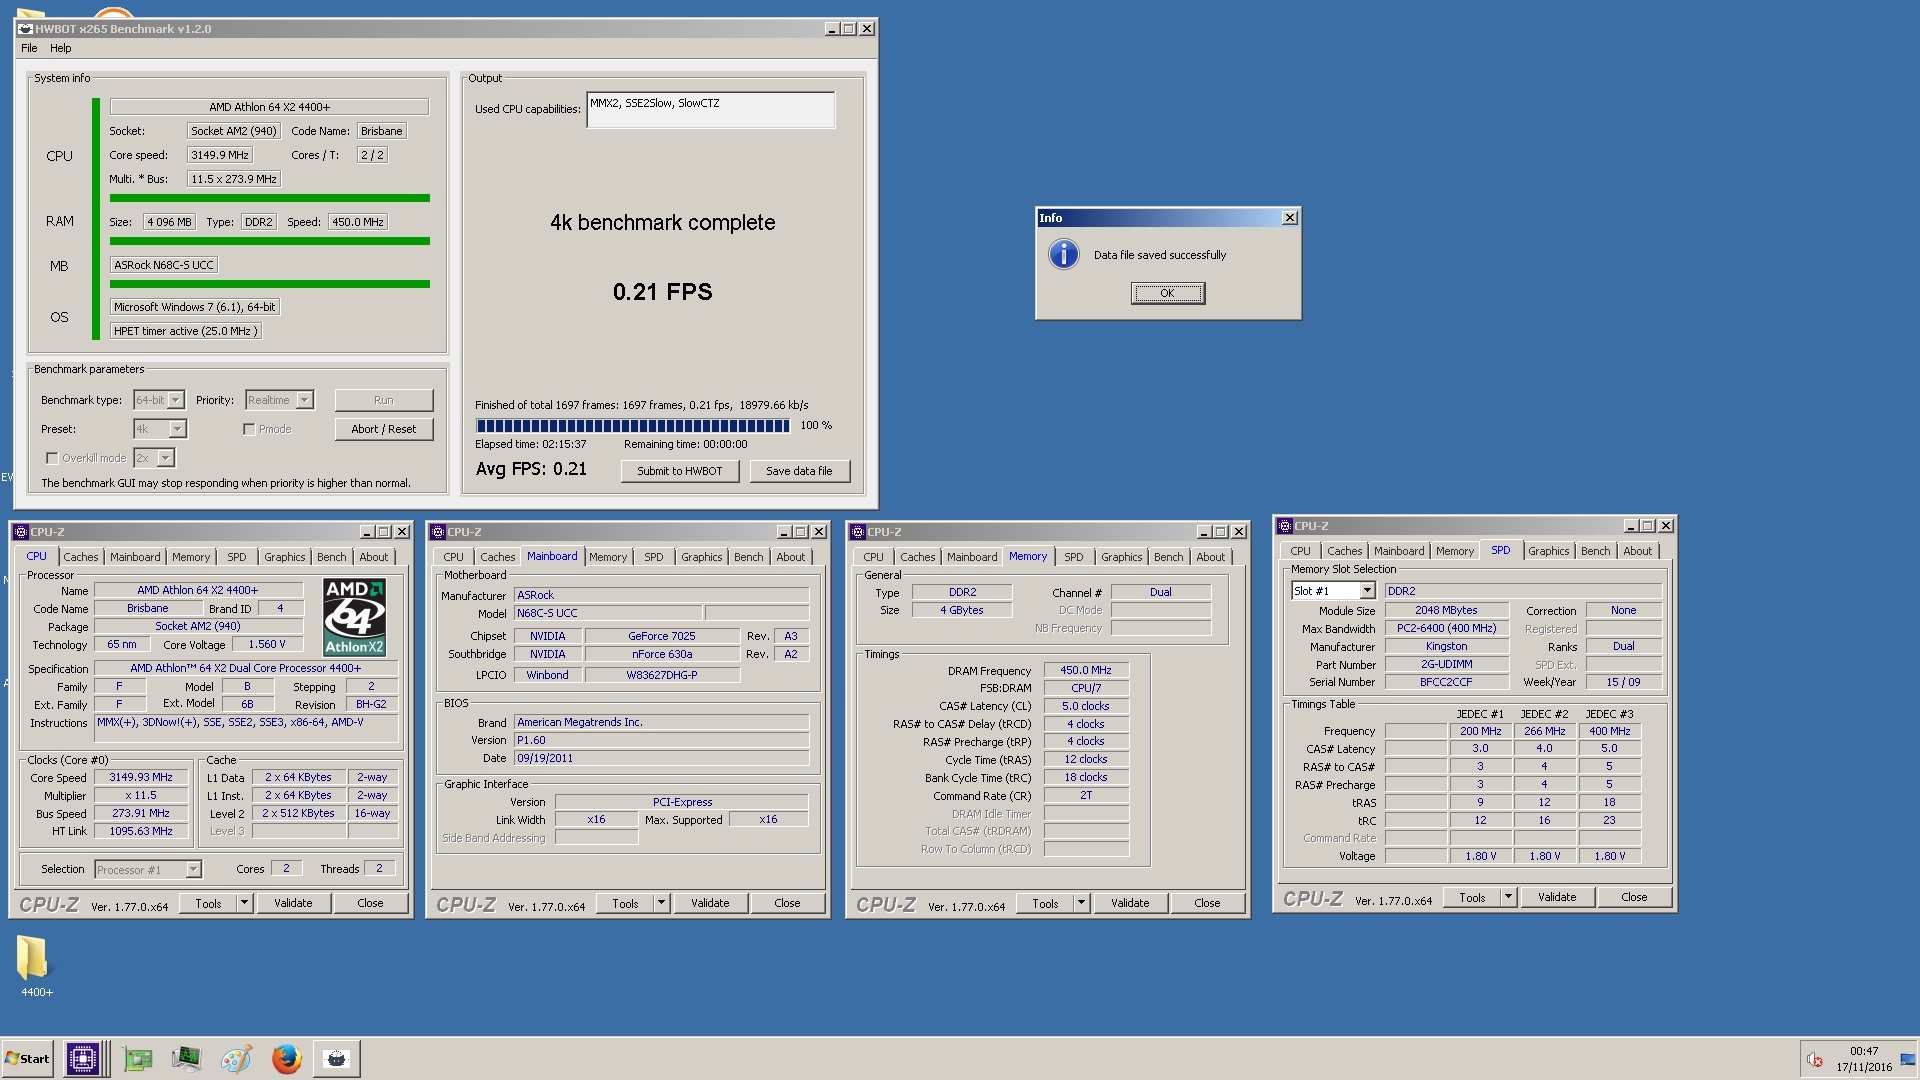Toggle the Pmode checkbox
The width and height of the screenshot is (1920, 1080).
point(249,429)
